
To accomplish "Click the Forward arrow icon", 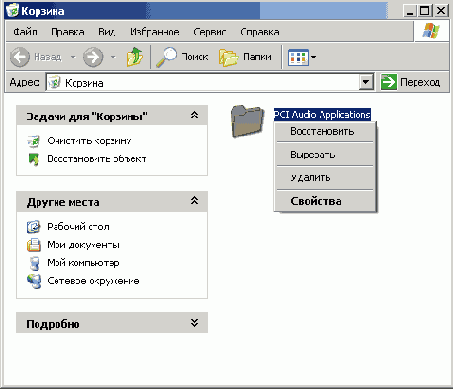I will [93, 57].
